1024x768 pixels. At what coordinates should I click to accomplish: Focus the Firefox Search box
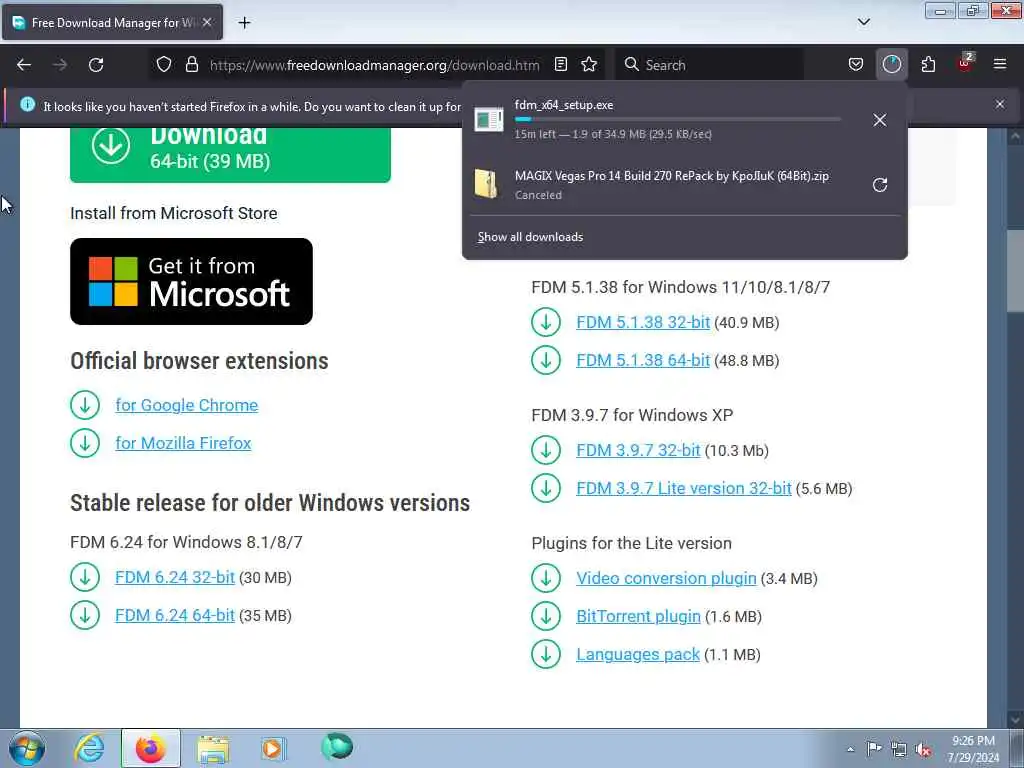[x=709, y=65]
